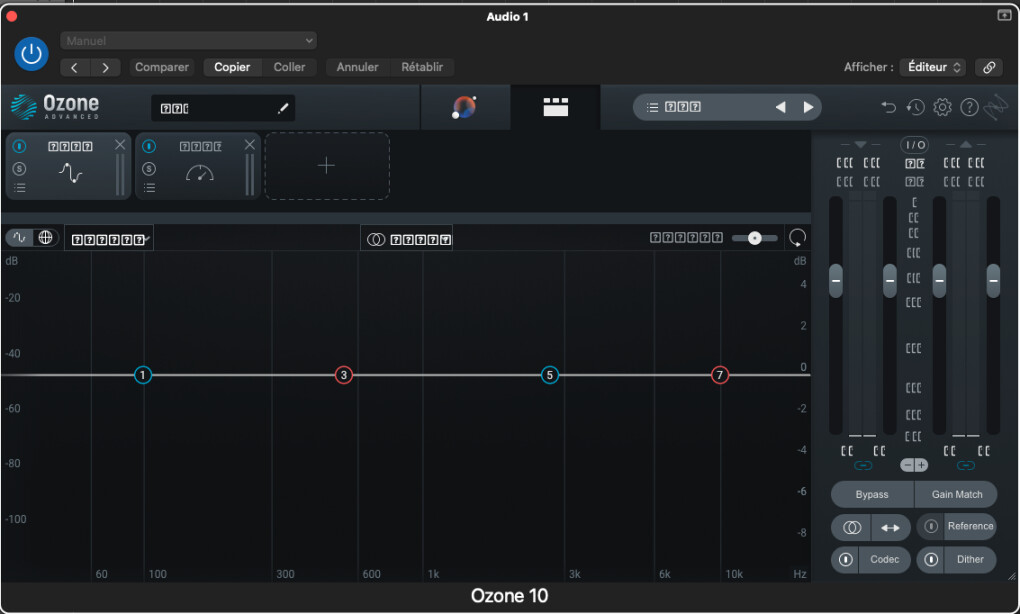Adjust right output gain fader
This screenshot has height=614, width=1020.
click(x=993, y=281)
